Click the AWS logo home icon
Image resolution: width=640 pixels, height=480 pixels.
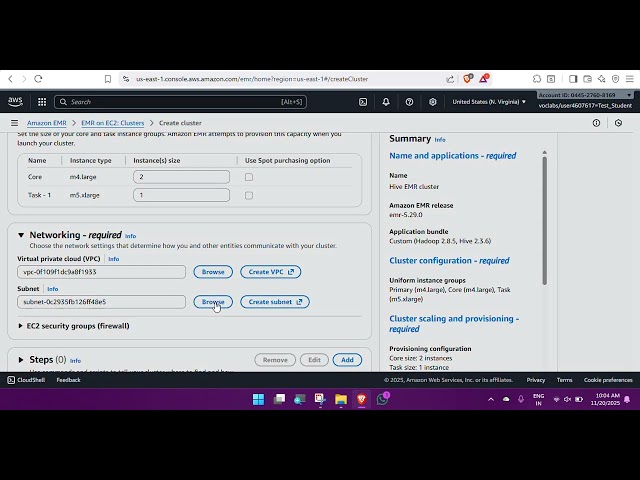tap(16, 102)
